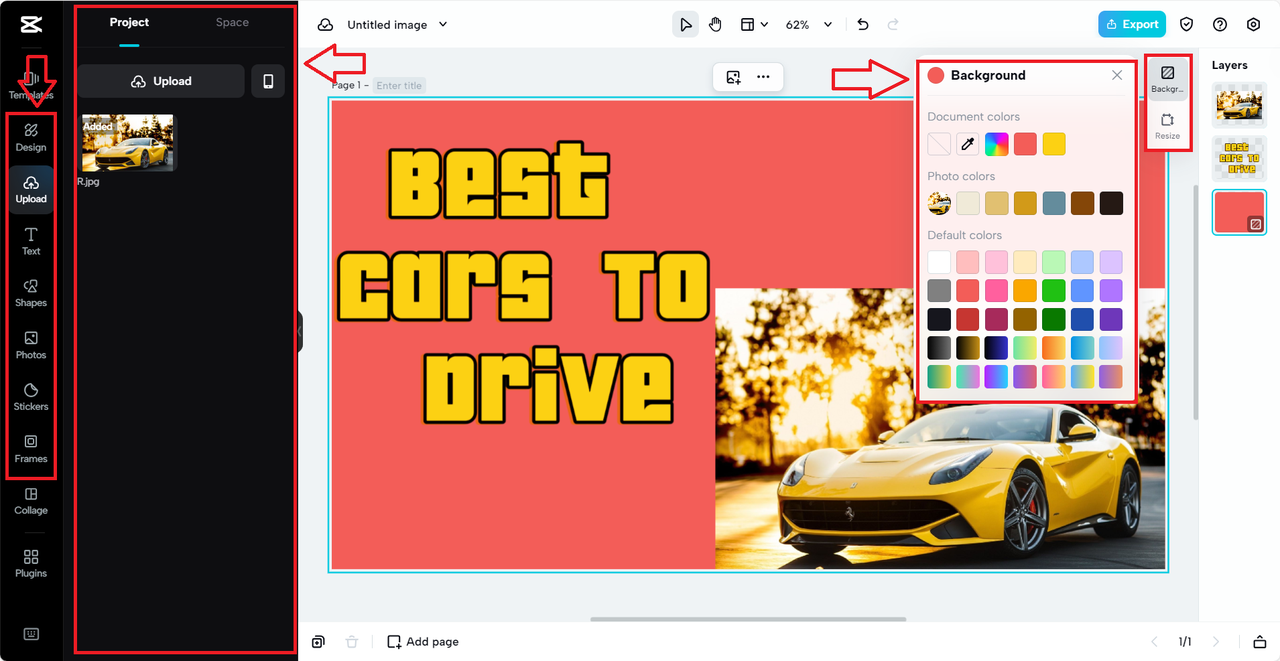Click the upload from phone icon
The height and width of the screenshot is (661, 1280).
pyautogui.click(x=268, y=81)
